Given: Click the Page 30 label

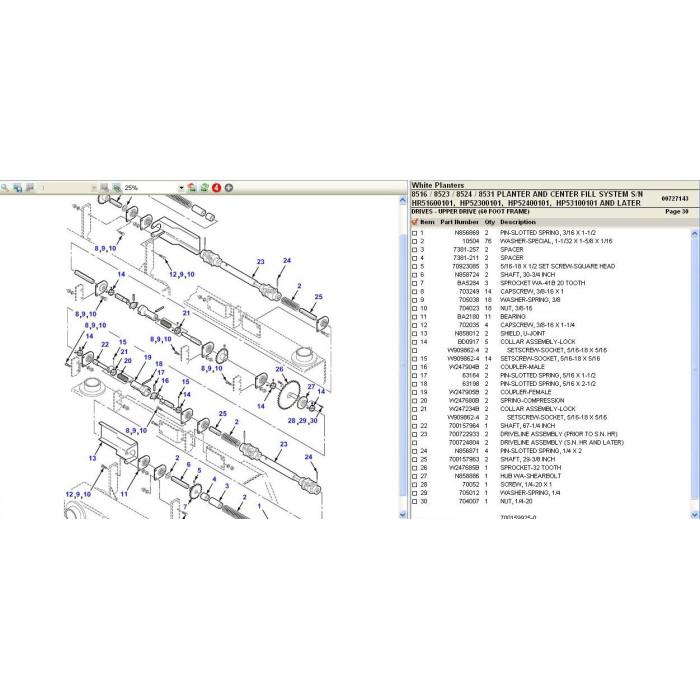Looking at the screenshot, I should 677,212.
